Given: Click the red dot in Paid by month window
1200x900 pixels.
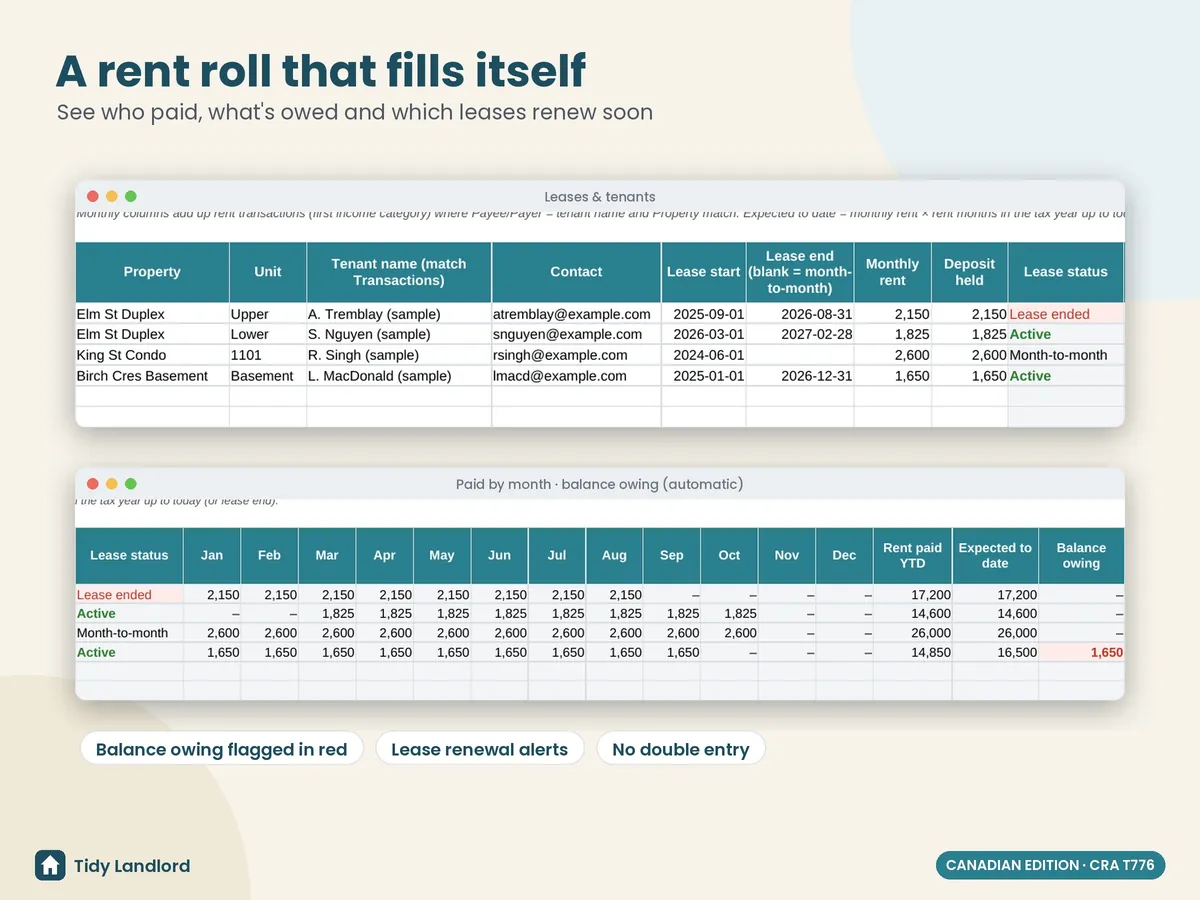Looking at the screenshot, I should coord(93,484).
